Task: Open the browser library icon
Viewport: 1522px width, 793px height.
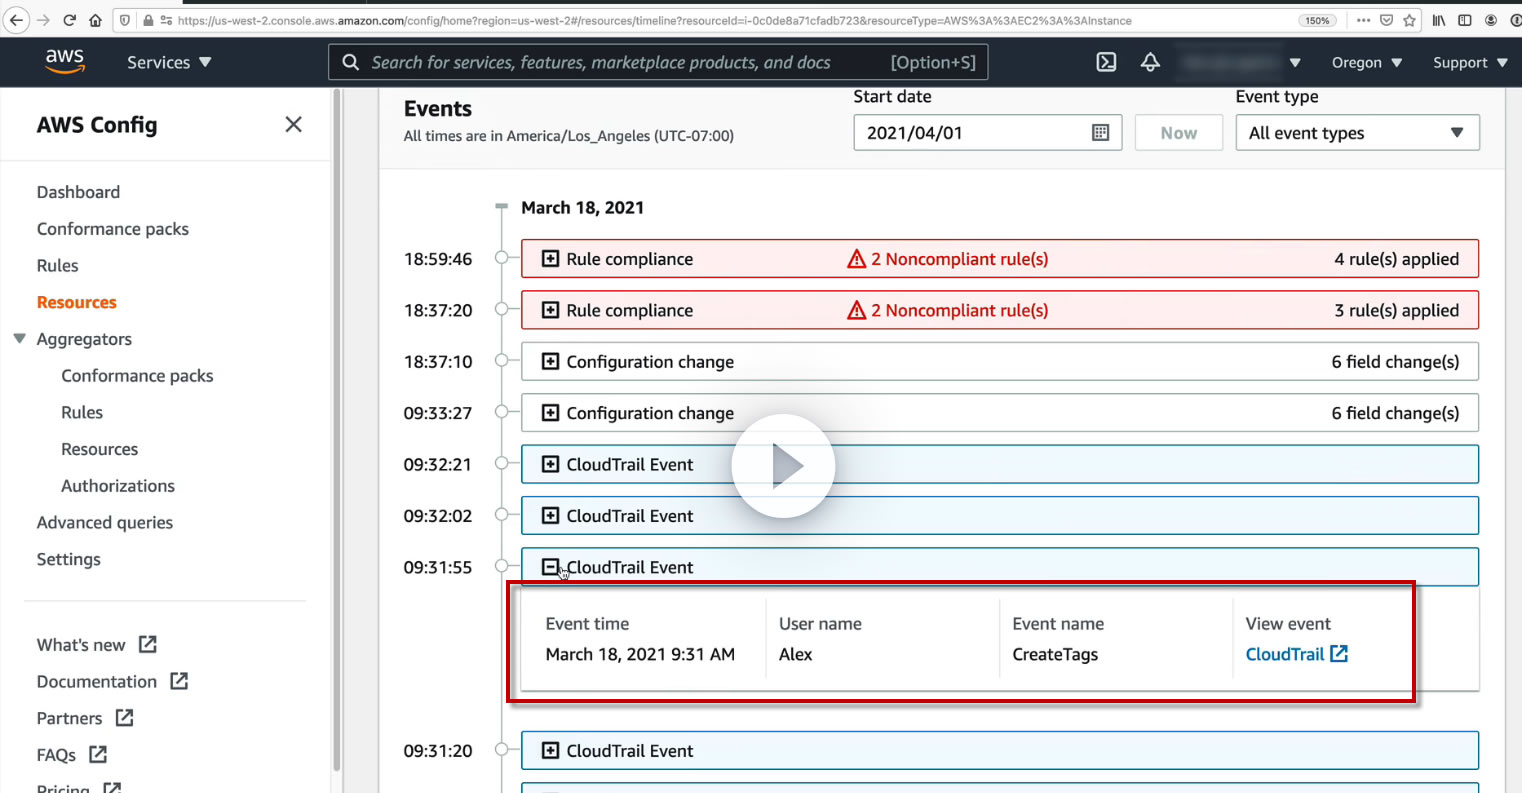Action: (1439, 20)
